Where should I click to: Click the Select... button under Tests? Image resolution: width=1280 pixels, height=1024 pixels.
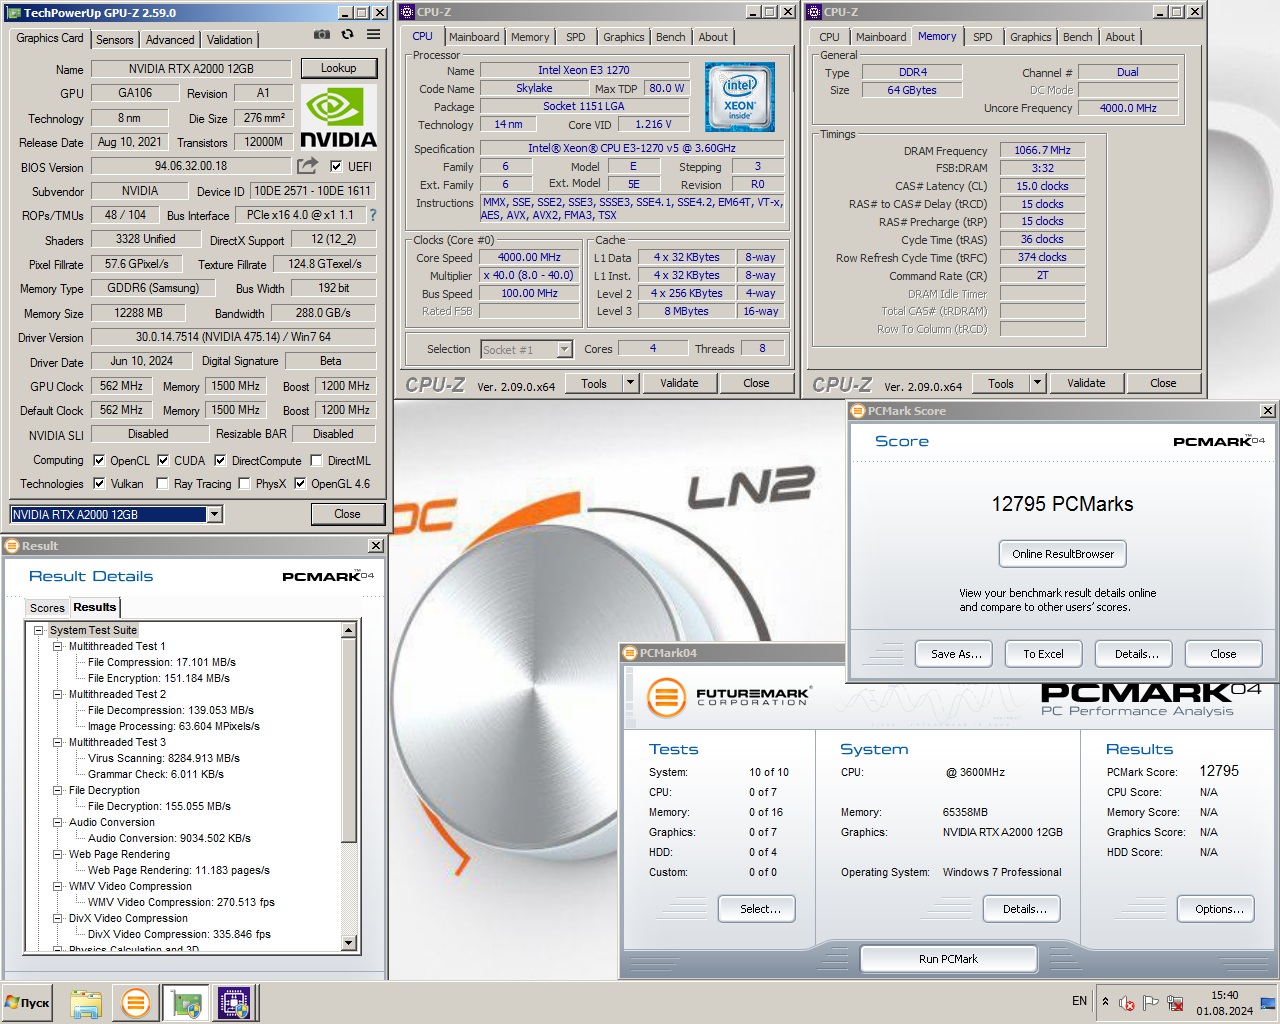(757, 909)
